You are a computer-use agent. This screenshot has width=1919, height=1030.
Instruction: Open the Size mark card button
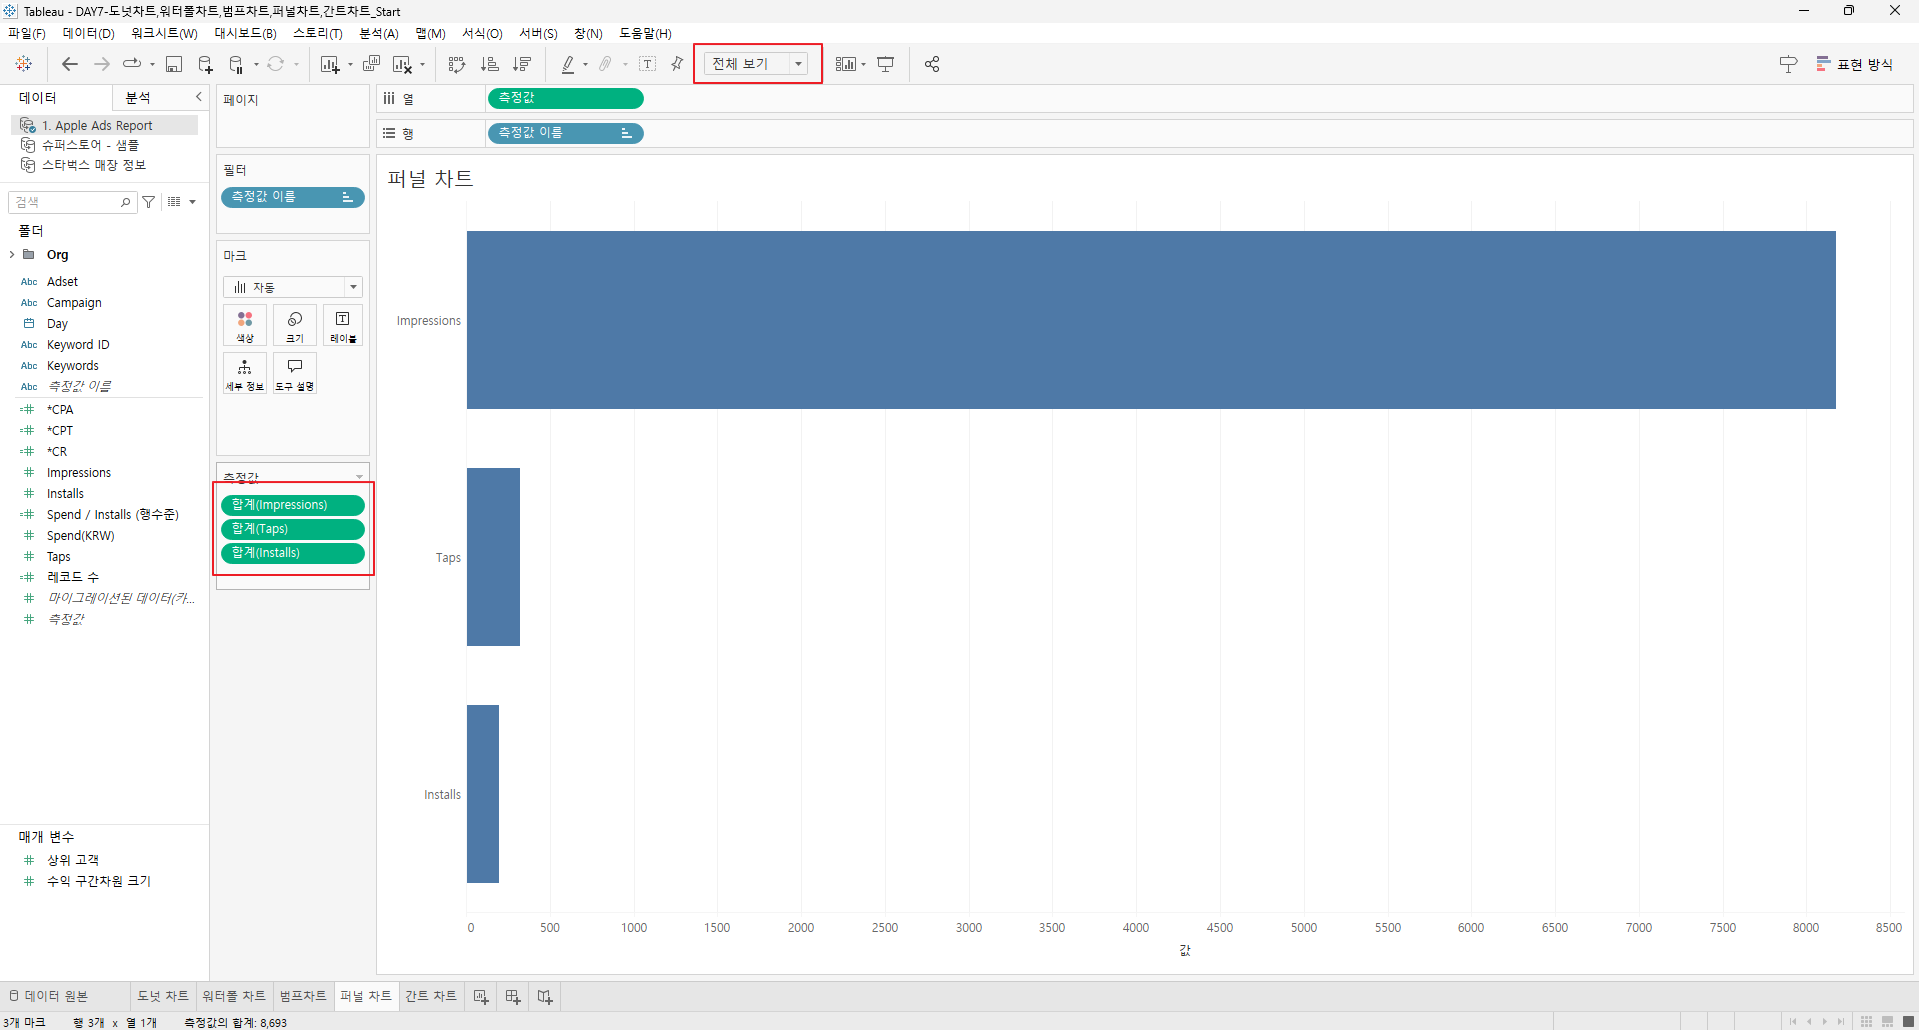[x=295, y=326]
